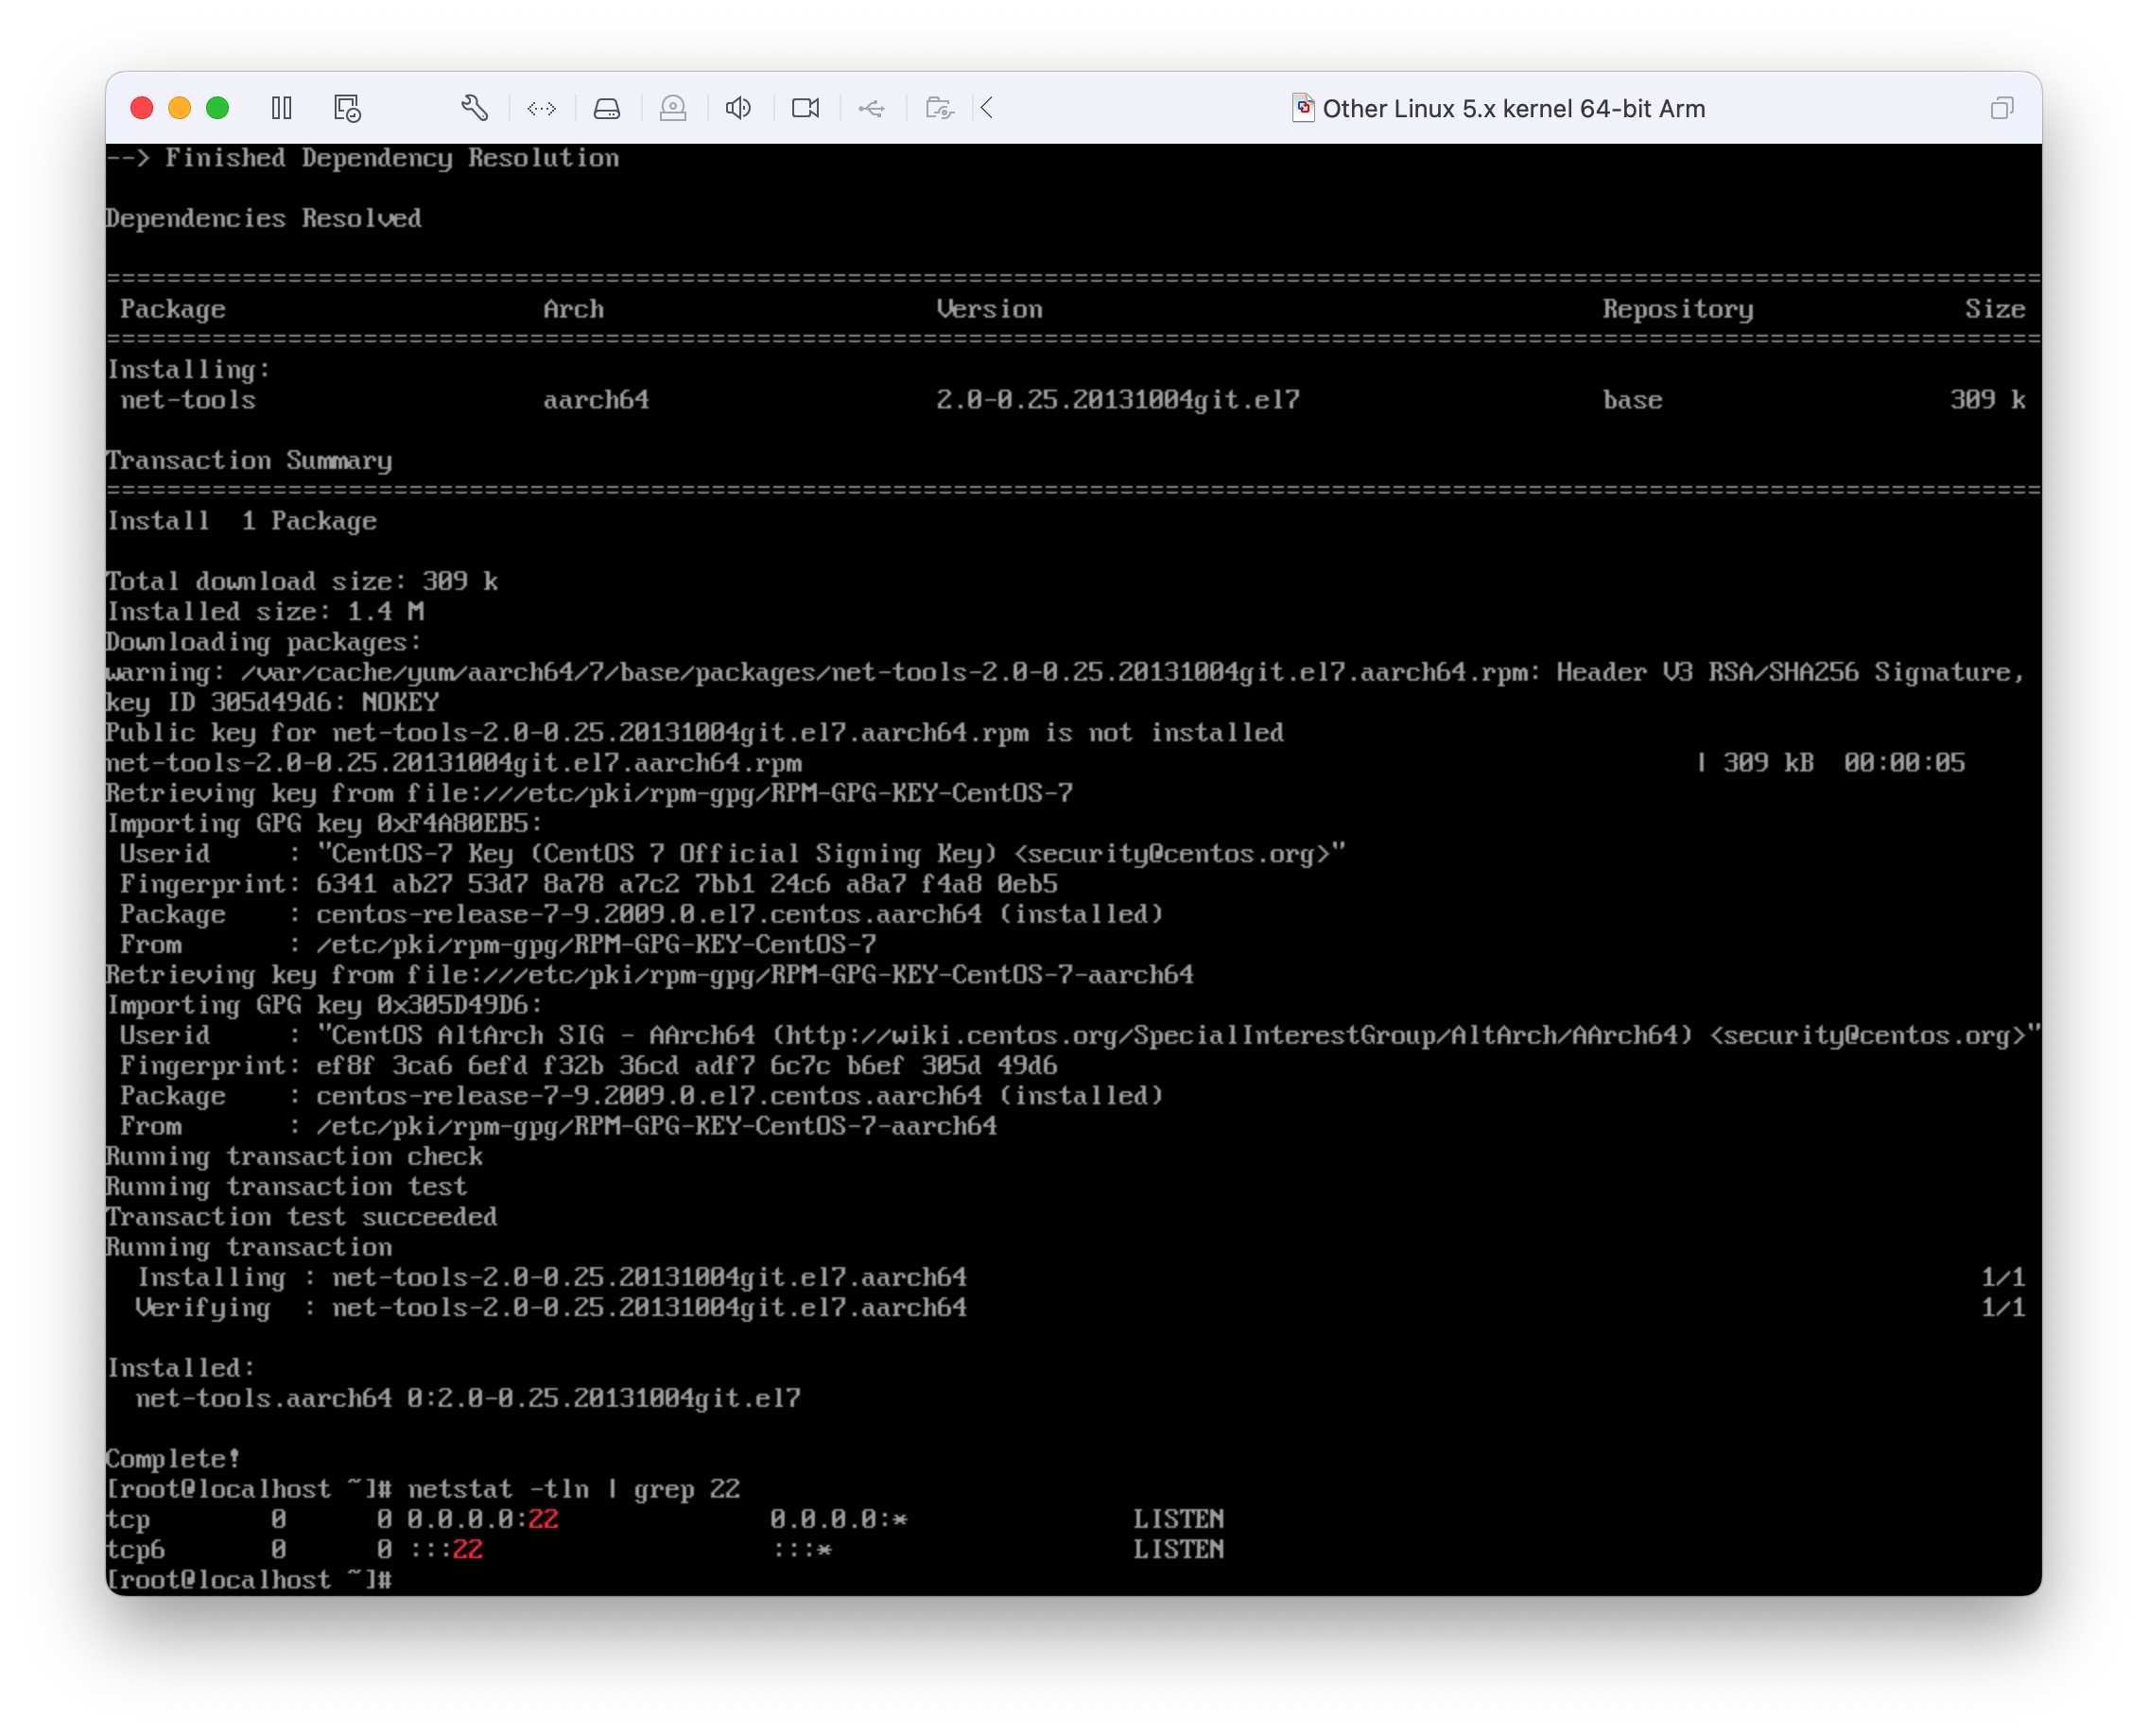Viewport: 2148px width, 1736px height.
Task: Click the single window view icon
Action: click(x=2001, y=108)
